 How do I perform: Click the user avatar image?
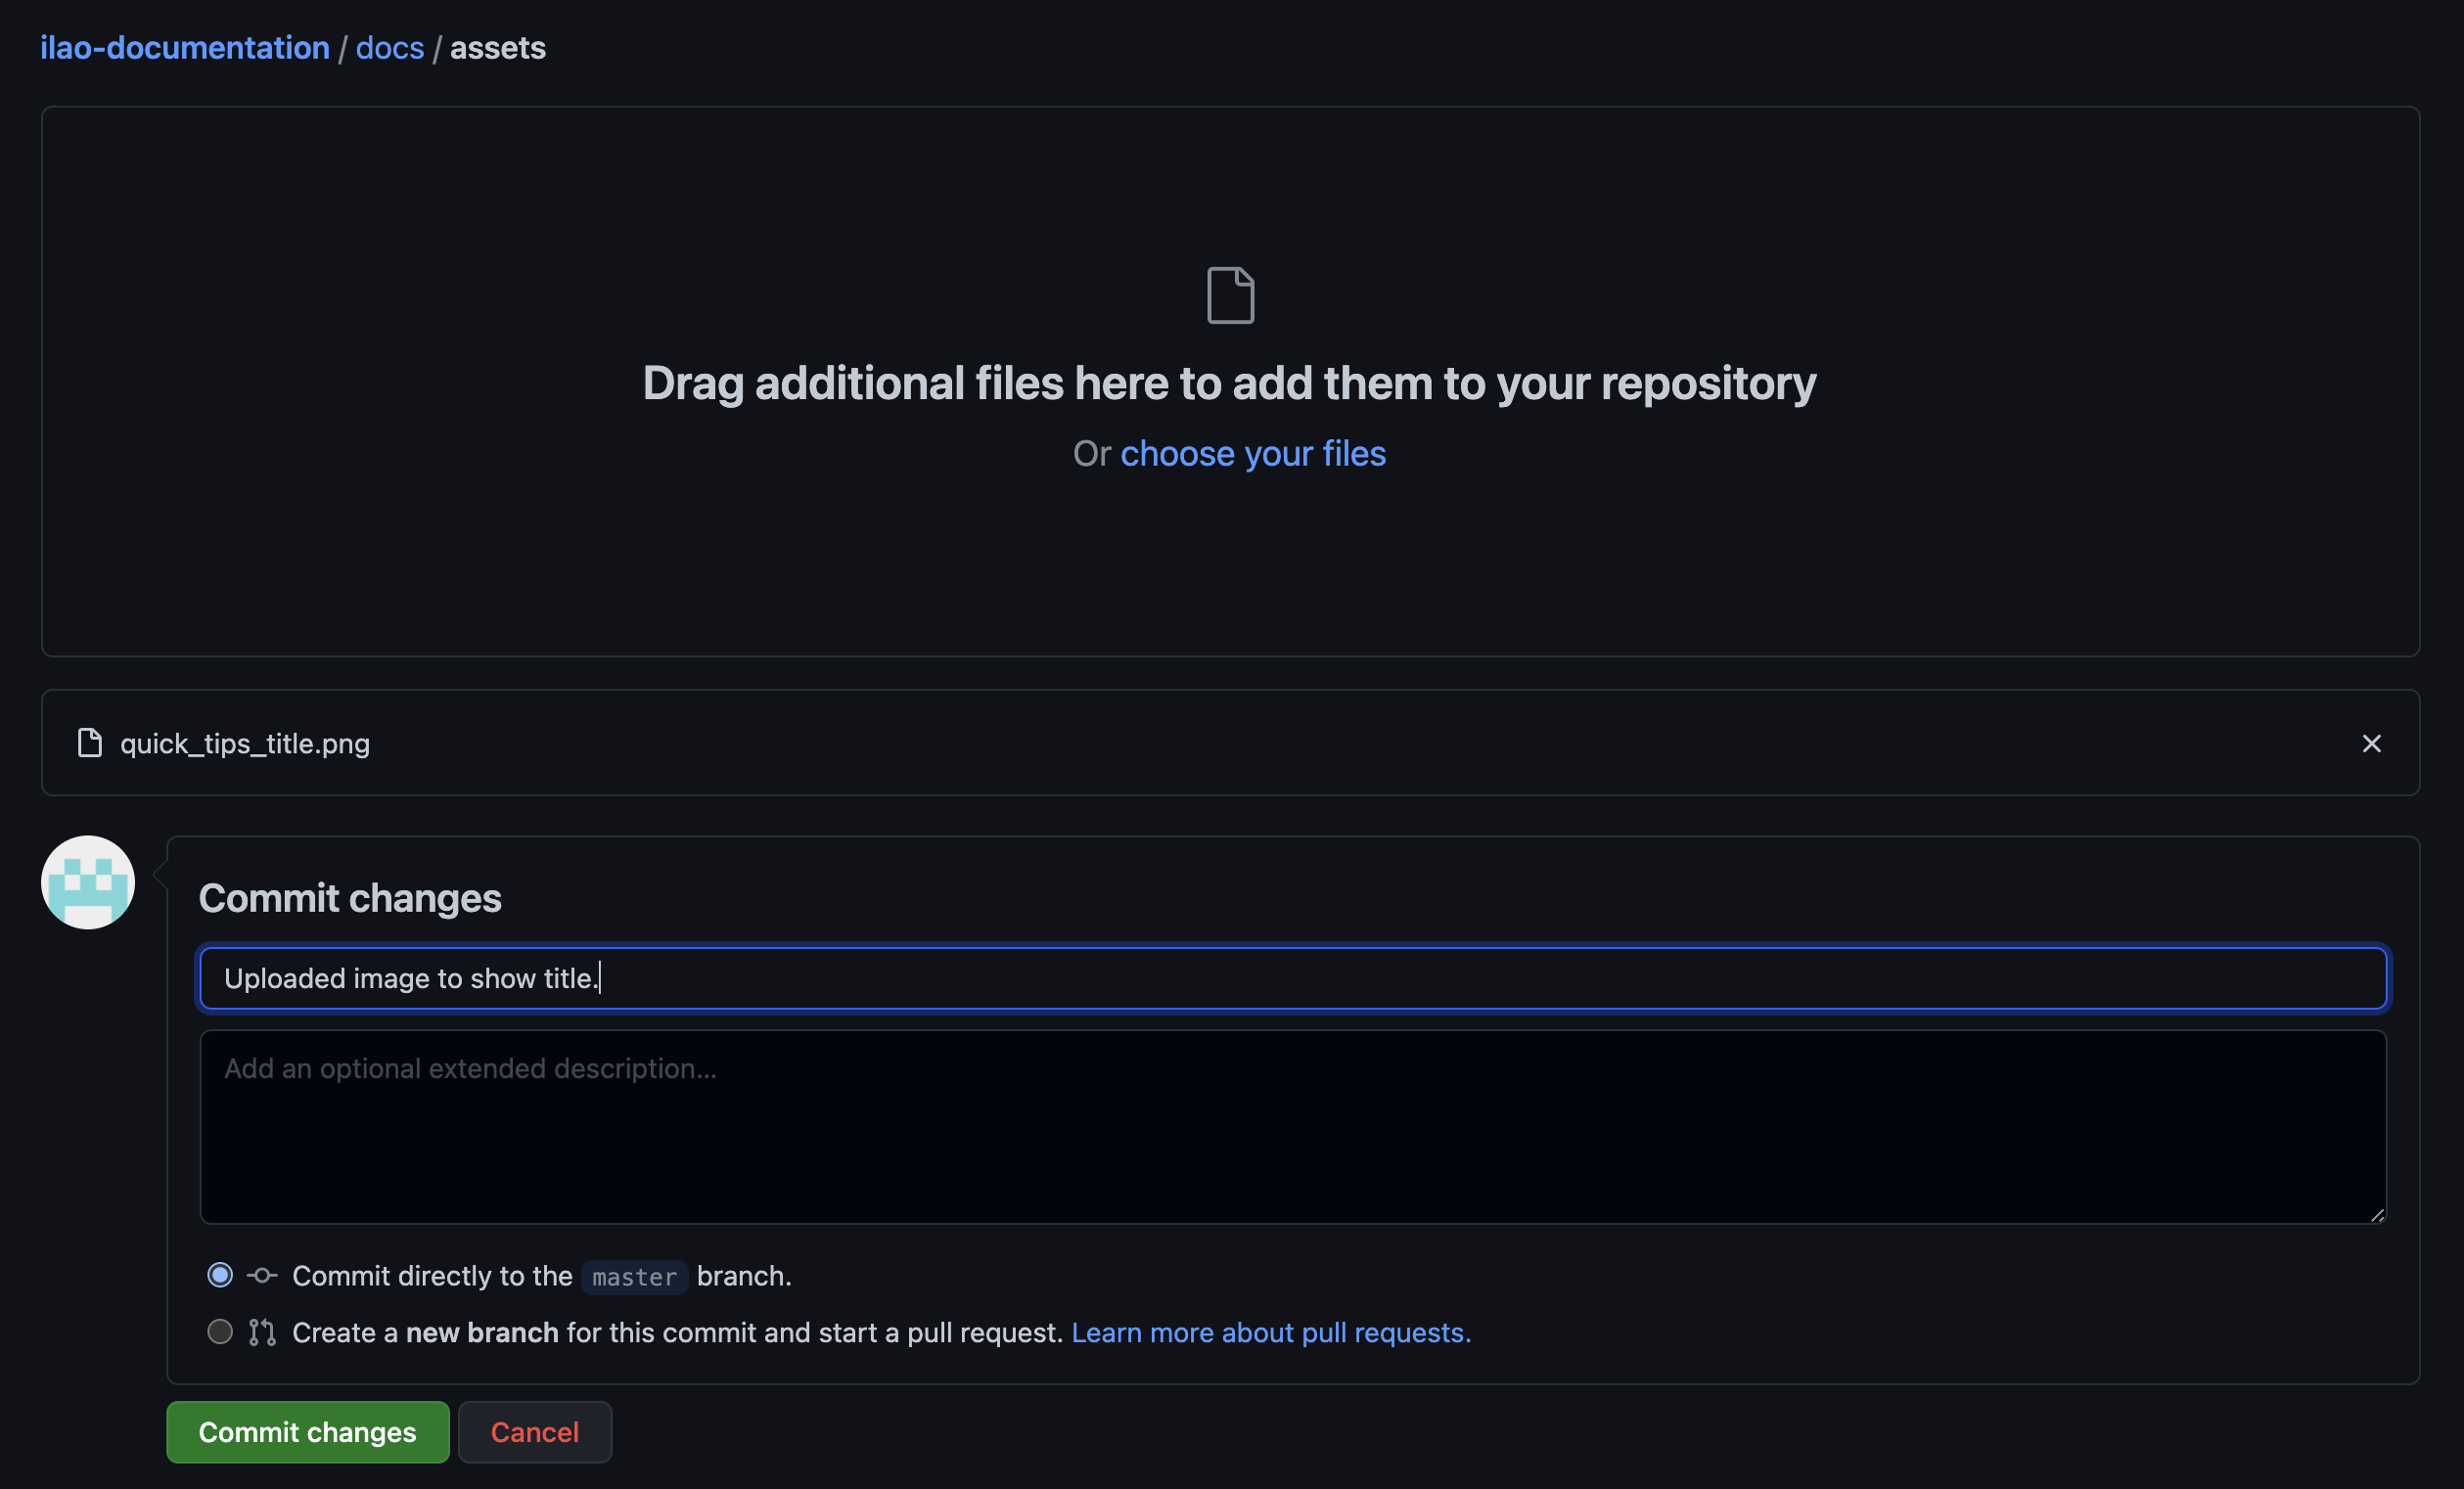coord(88,882)
